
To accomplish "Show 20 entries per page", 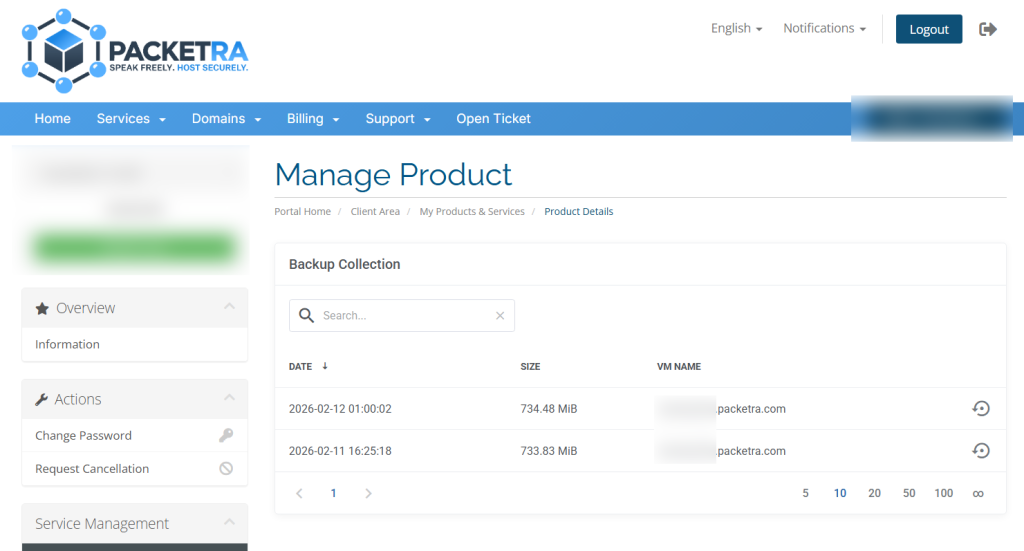I will 874,494.
